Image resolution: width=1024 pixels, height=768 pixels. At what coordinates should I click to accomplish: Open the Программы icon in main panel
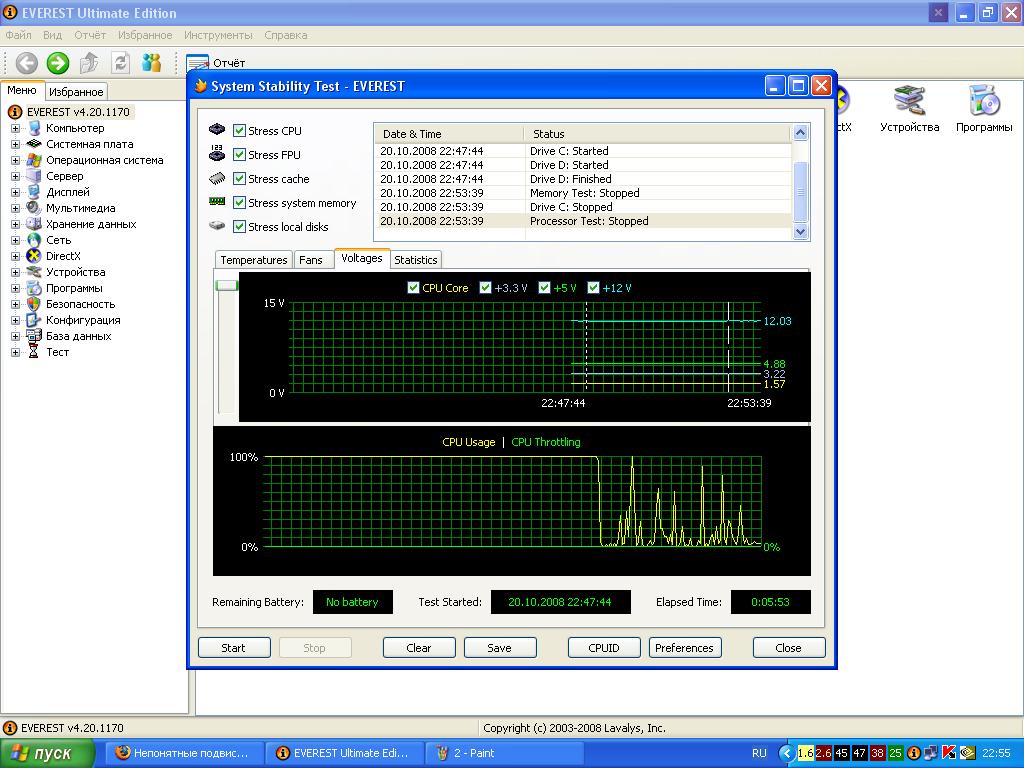tap(983, 101)
